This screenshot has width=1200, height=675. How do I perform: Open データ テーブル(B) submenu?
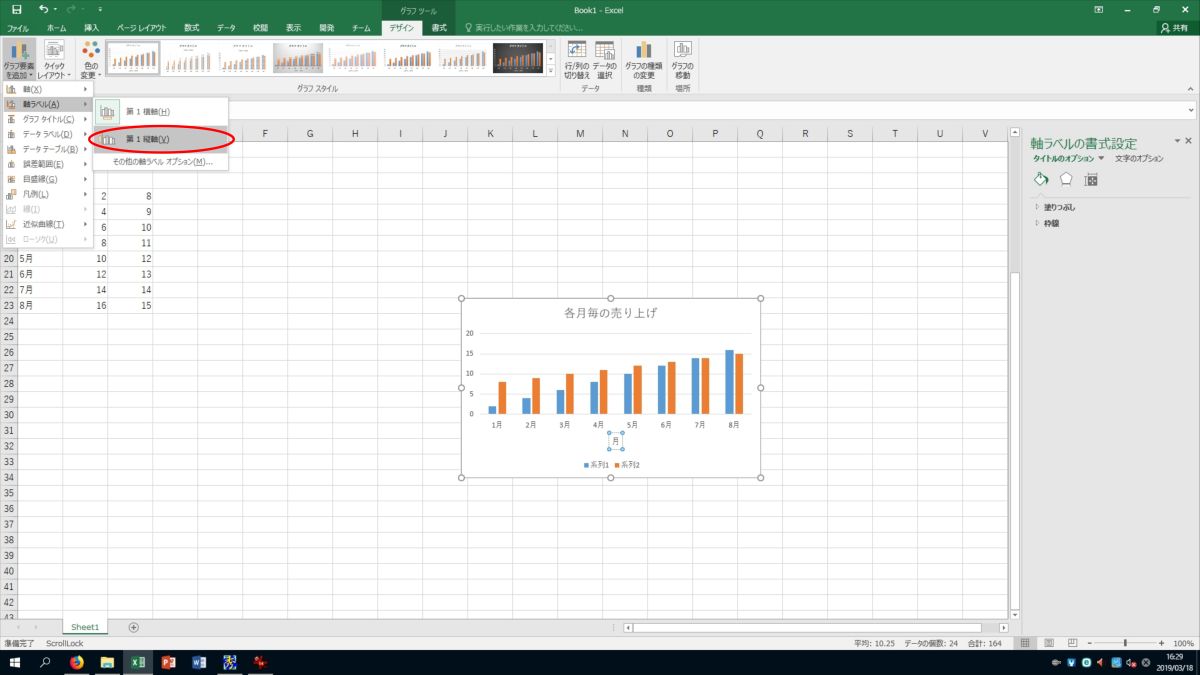47,149
